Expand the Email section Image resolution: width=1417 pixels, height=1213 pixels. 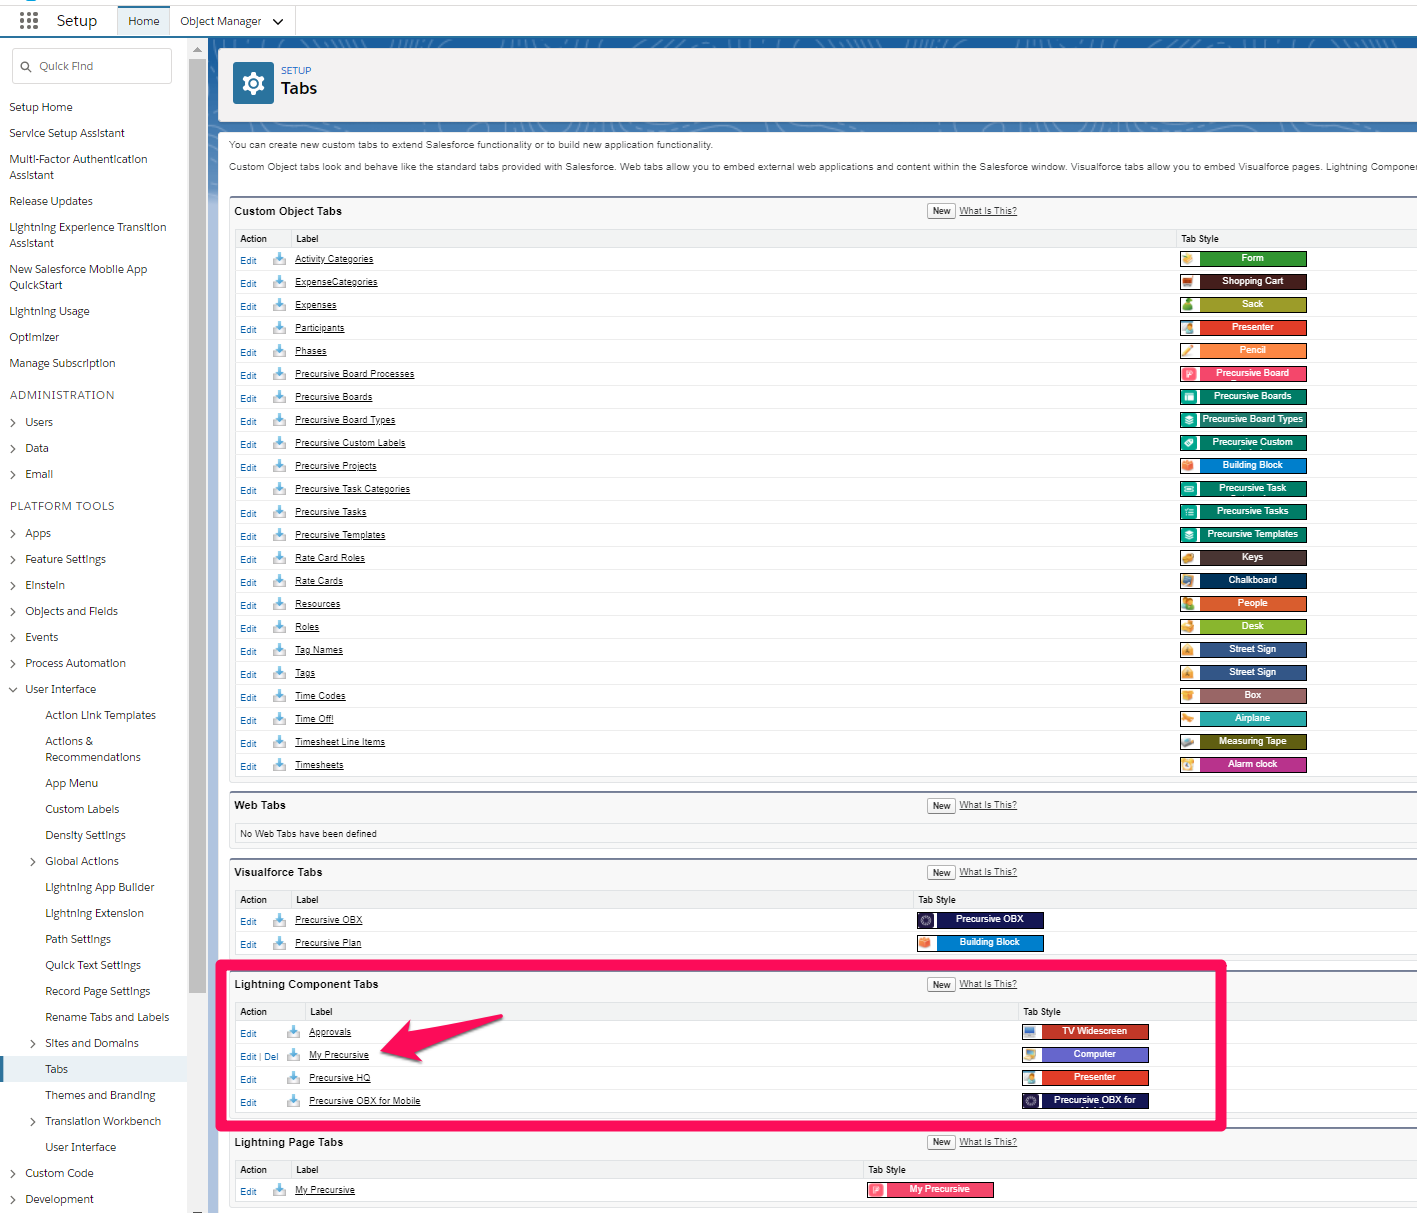13,475
